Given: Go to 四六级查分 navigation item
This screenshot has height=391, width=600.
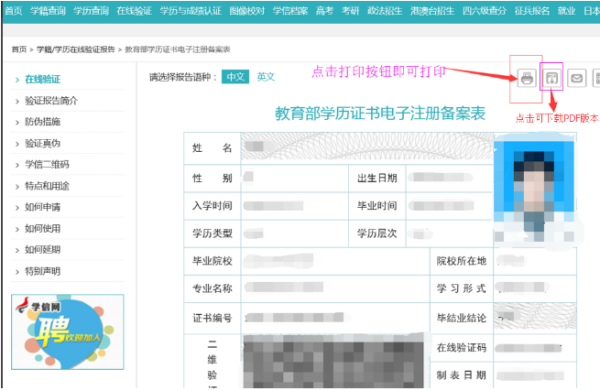Looking at the screenshot, I should click(484, 11).
